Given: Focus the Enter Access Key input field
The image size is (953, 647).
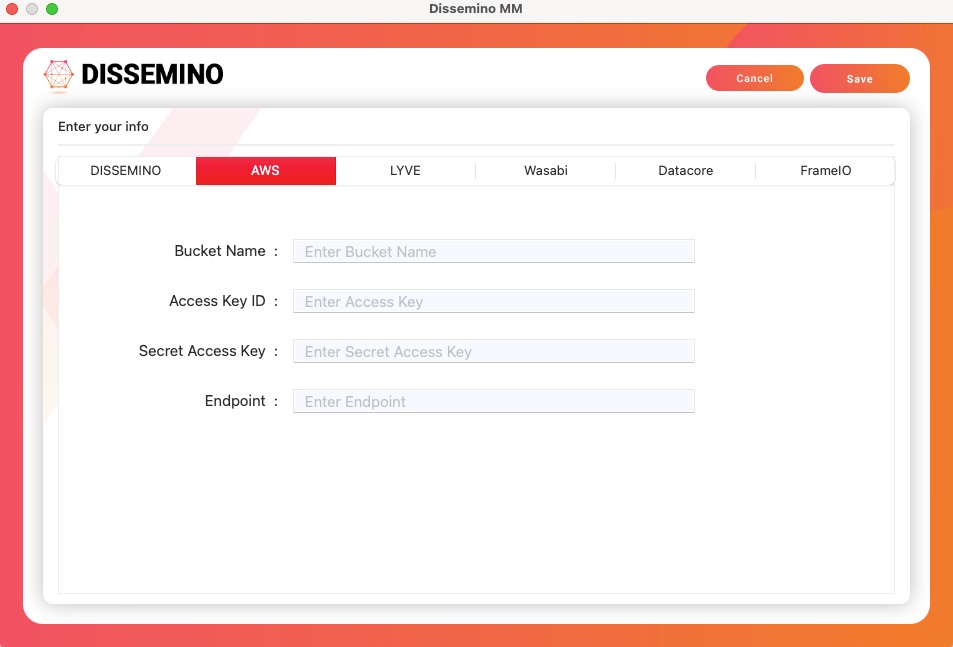Looking at the screenshot, I should tap(493, 301).
